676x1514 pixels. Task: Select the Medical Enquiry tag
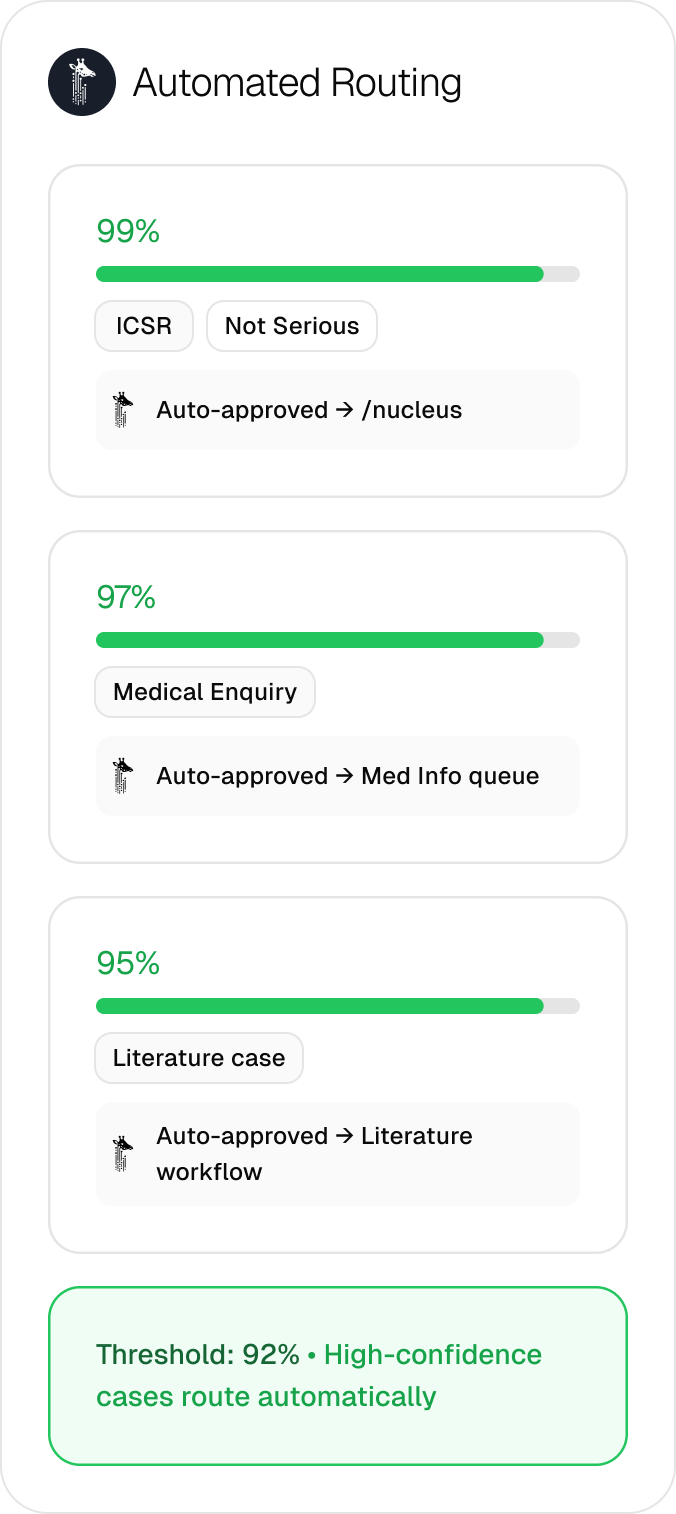click(x=205, y=692)
